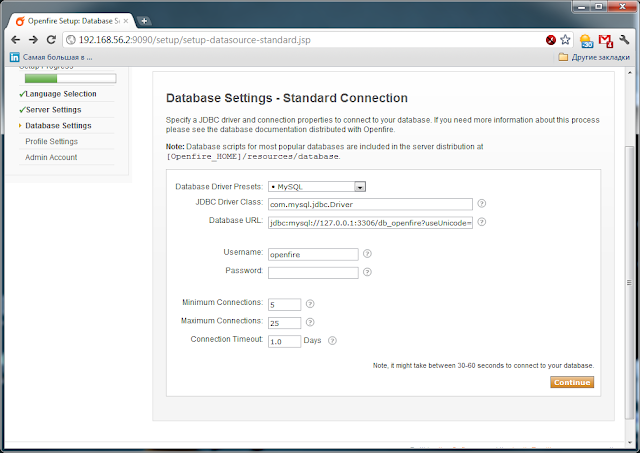Click the red blocked-content icon in address bar

point(551,40)
